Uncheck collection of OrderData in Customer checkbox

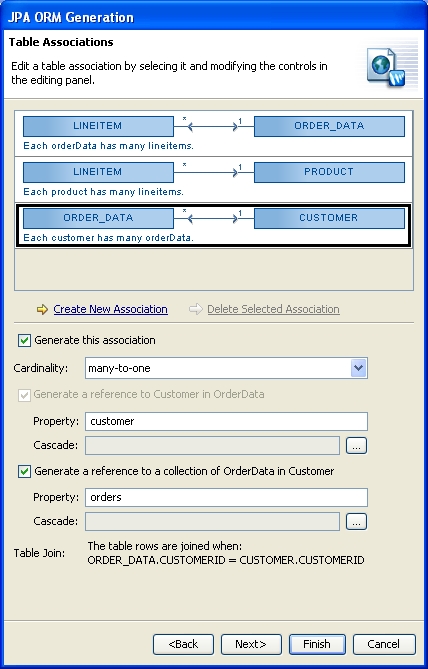click(24, 471)
